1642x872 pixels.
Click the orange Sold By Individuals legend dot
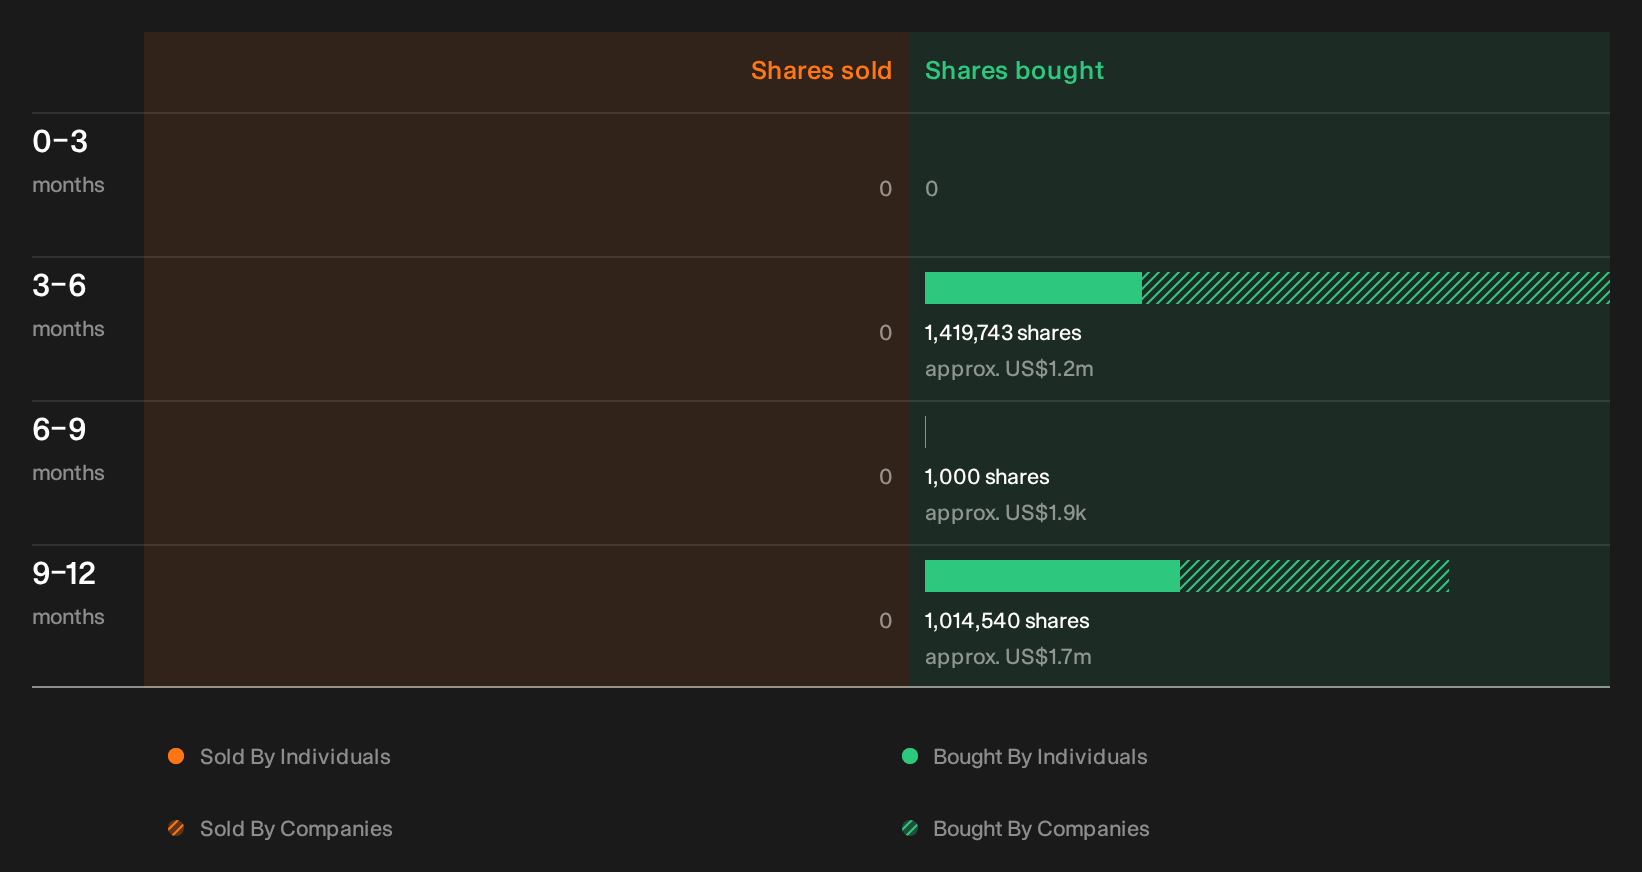pos(176,756)
